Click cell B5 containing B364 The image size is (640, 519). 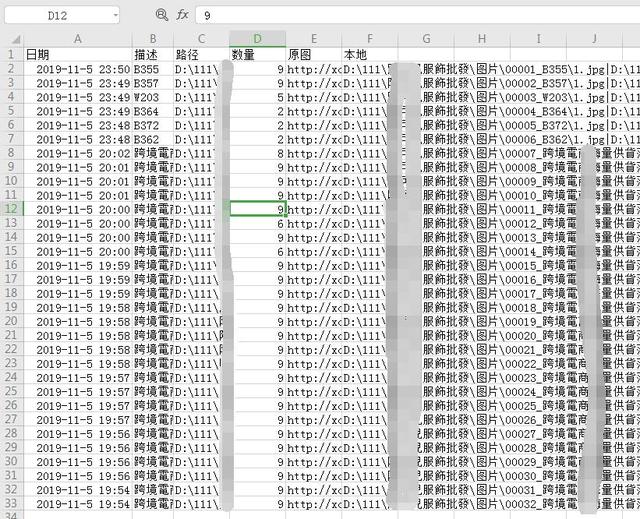(153, 111)
